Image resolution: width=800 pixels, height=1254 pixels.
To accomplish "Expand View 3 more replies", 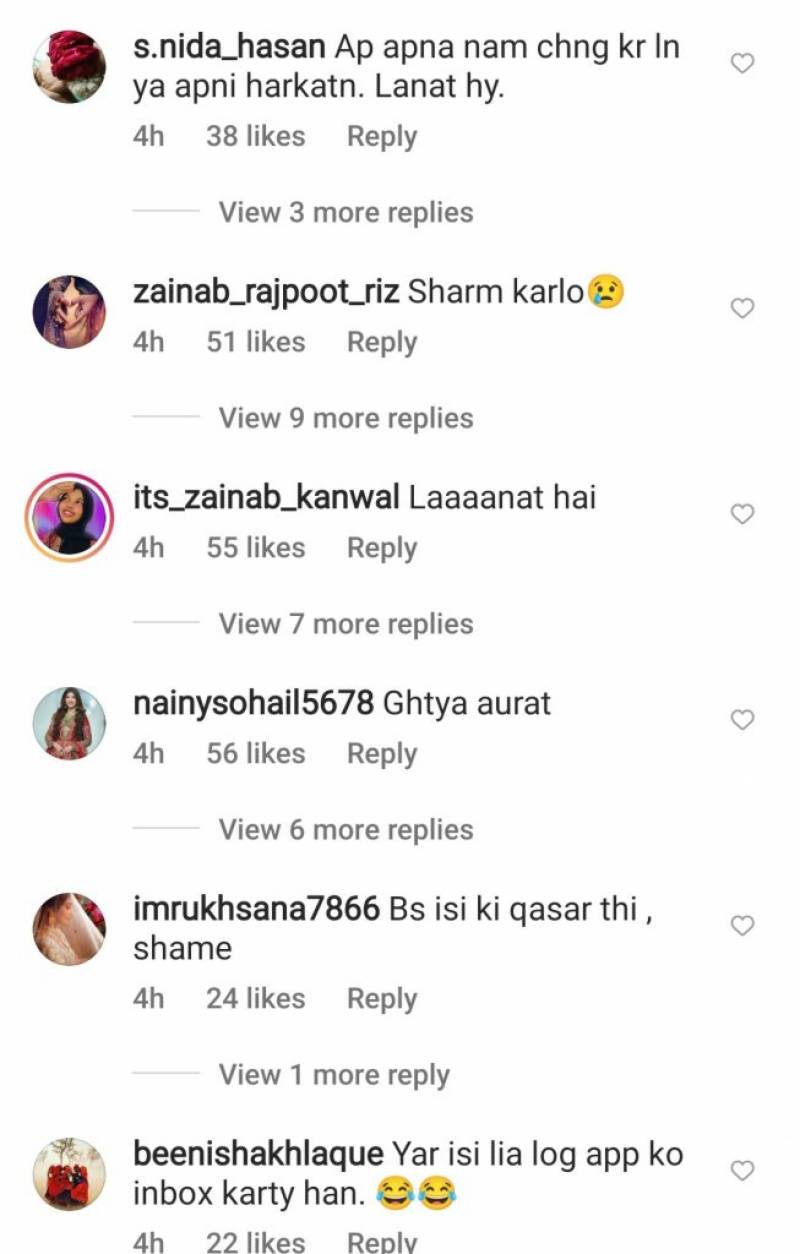I will [346, 212].
